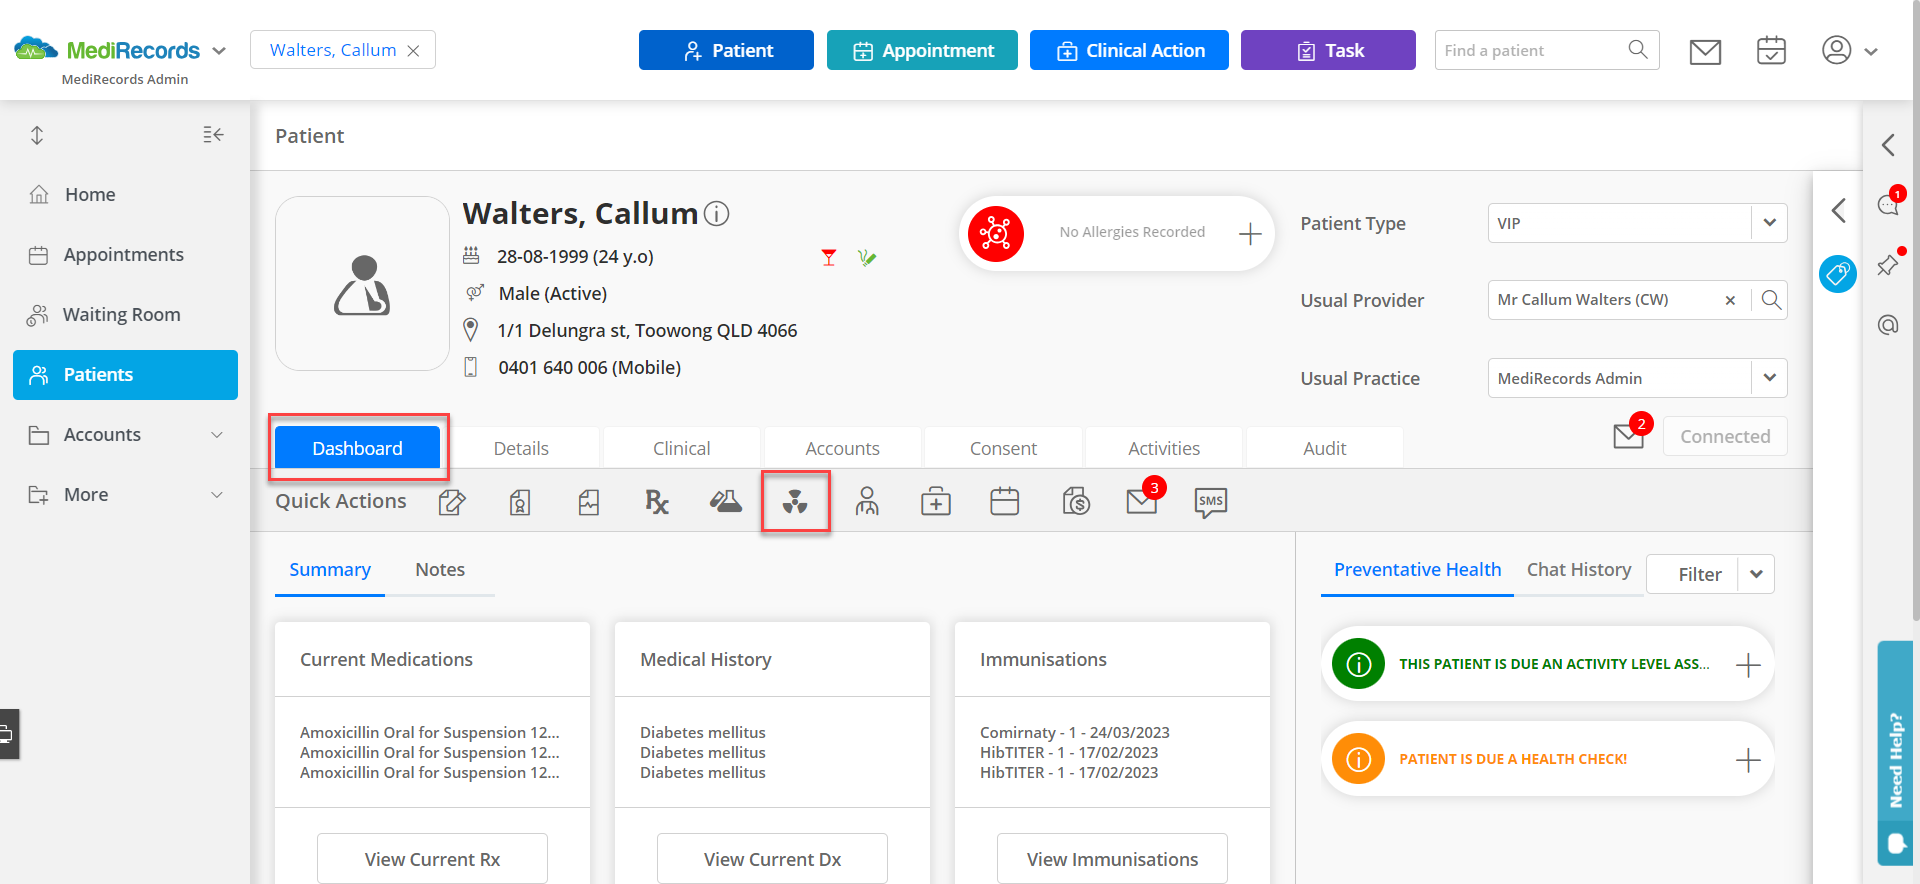Viewport: 1920px width, 884px height.
Task: Click the referral person quick action icon
Action: click(x=867, y=501)
